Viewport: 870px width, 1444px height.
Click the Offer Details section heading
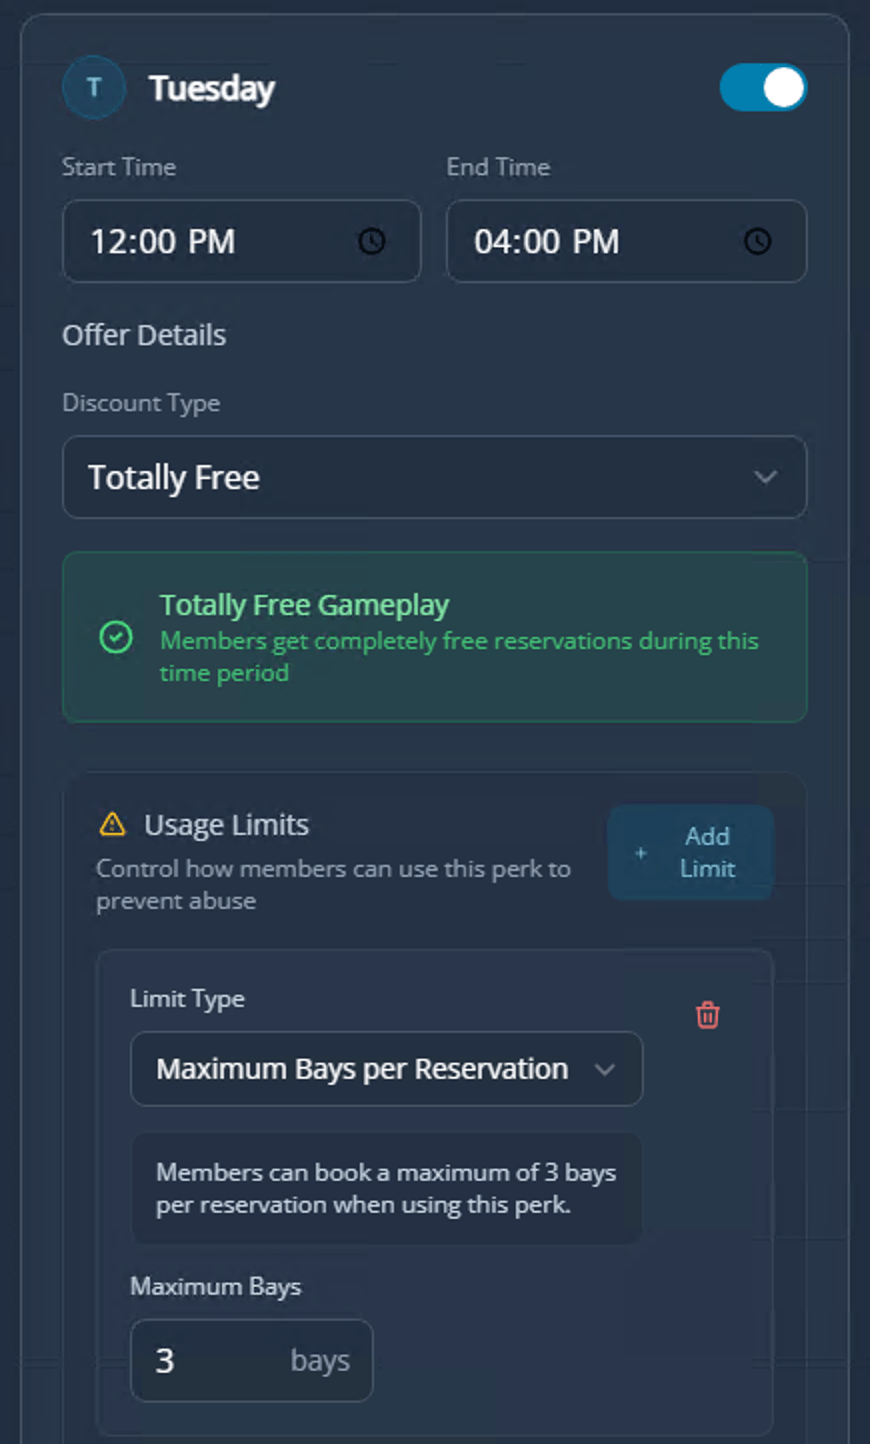point(144,334)
